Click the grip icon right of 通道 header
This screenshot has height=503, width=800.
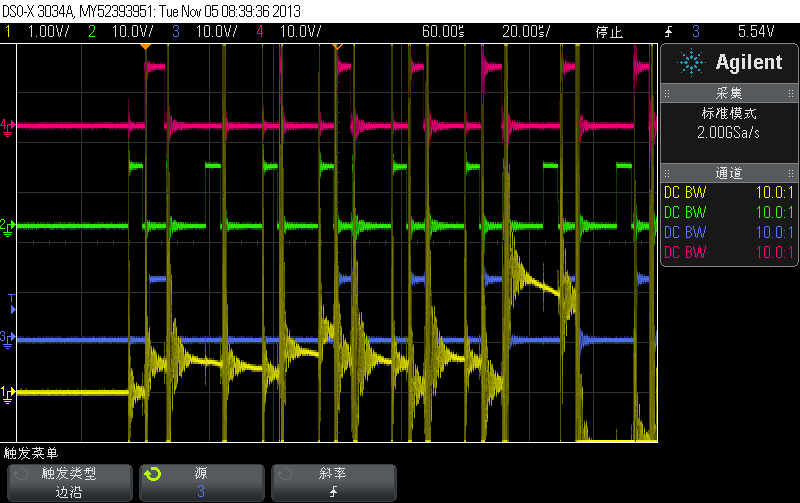[791, 173]
